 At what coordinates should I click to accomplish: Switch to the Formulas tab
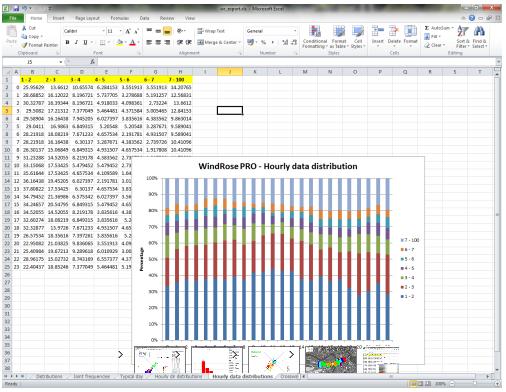(120, 18)
